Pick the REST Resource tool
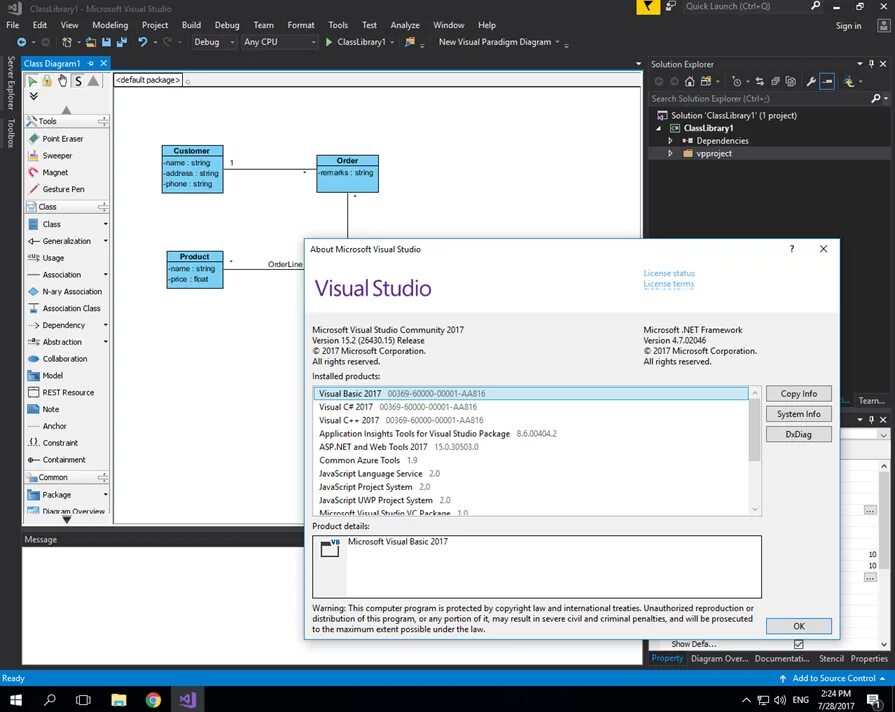The width and height of the screenshot is (895, 712). (x=61, y=392)
